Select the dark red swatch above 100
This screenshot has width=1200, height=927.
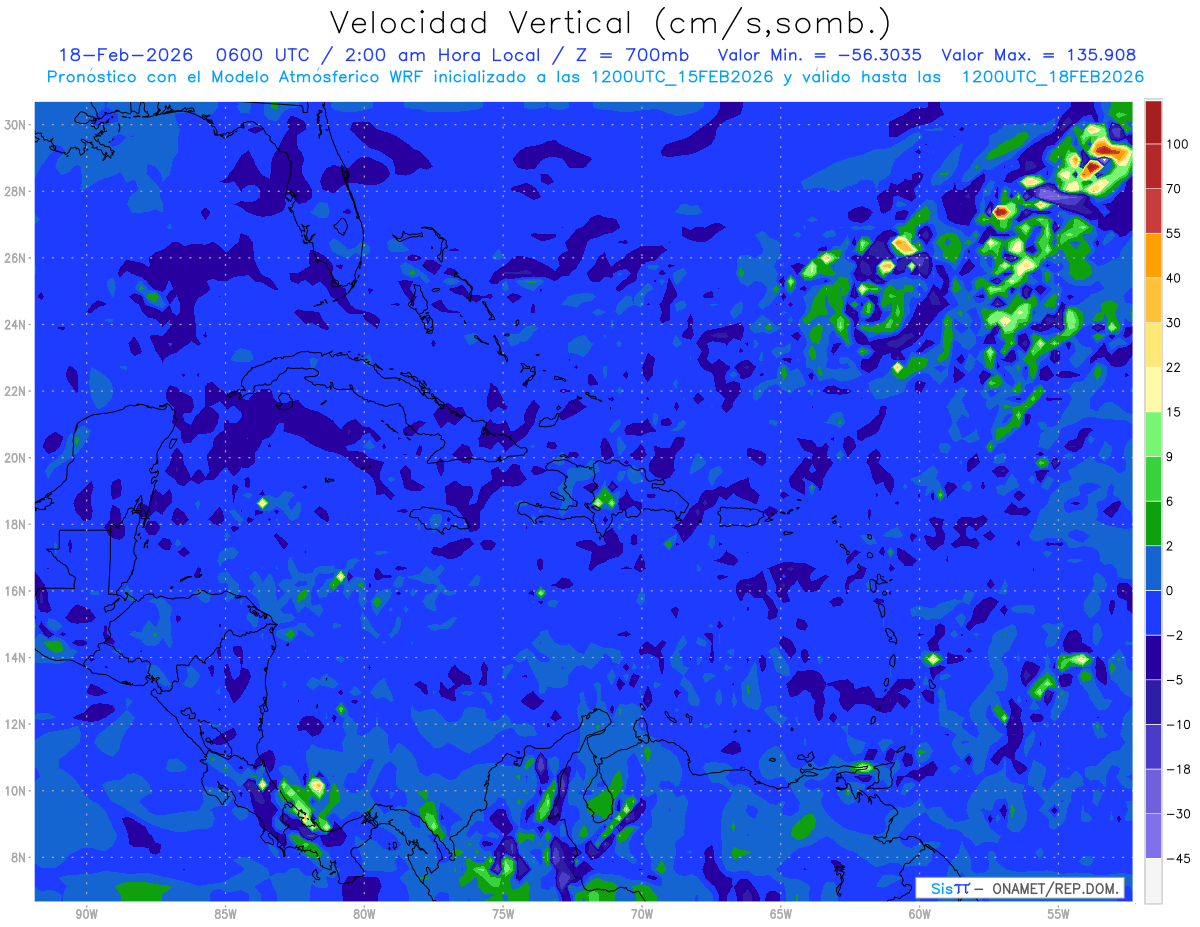1153,123
